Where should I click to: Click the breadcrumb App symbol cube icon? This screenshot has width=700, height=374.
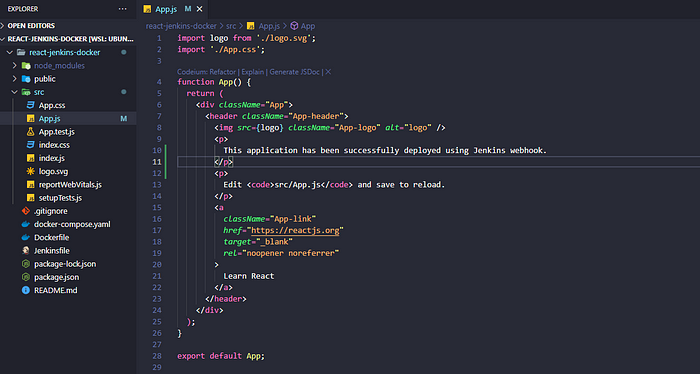coord(294,26)
